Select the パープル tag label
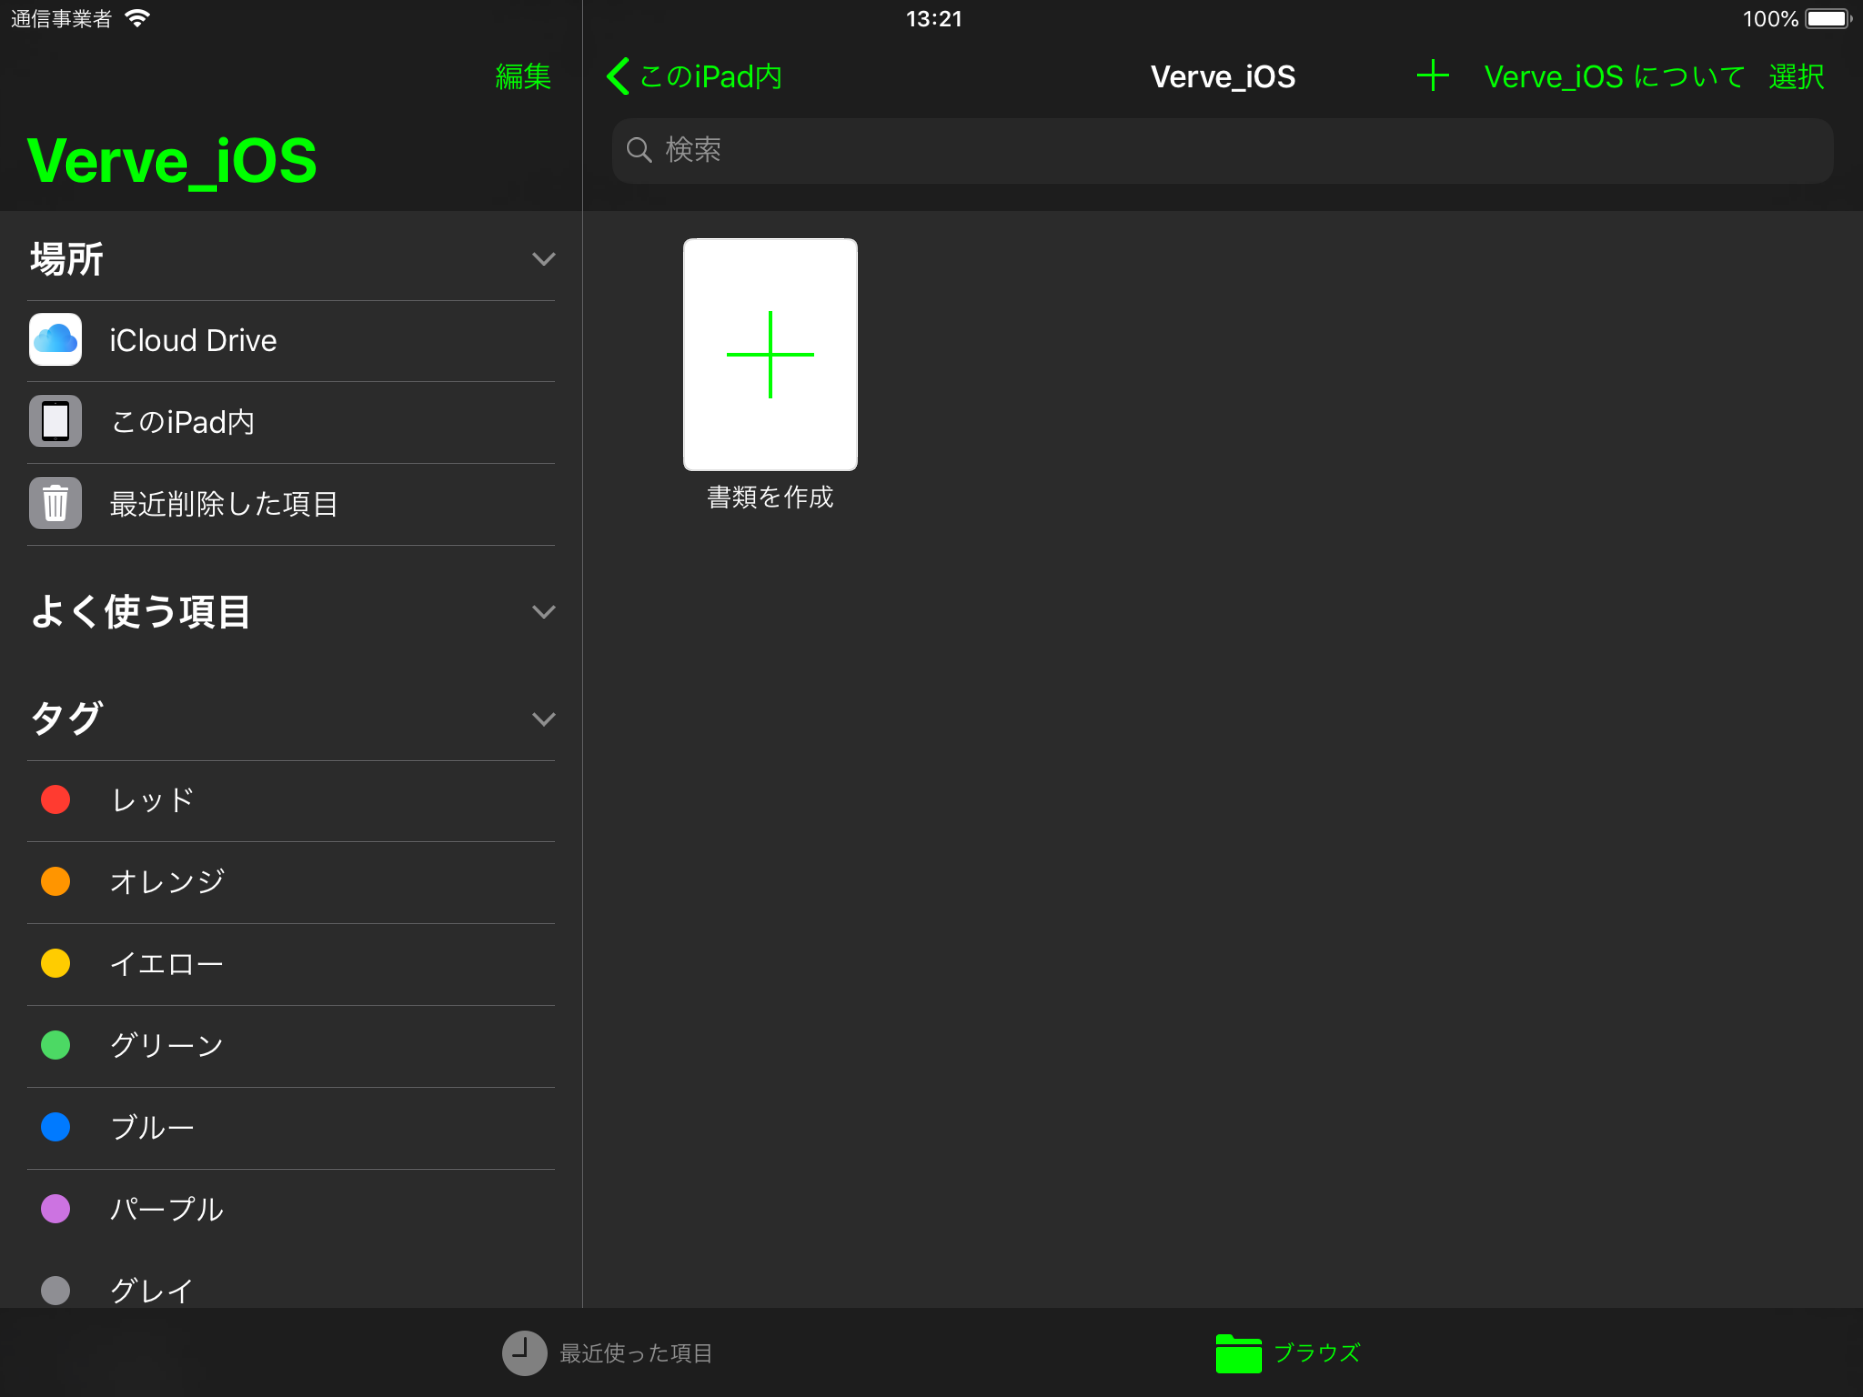Image resolution: width=1863 pixels, height=1397 pixels. click(x=167, y=1210)
